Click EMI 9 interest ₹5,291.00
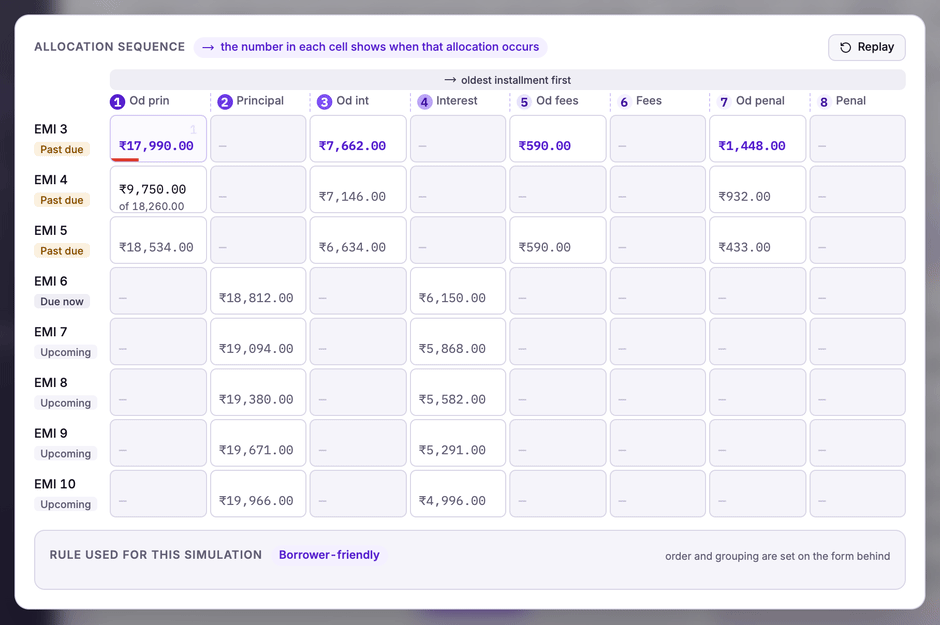The height and width of the screenshot is (625, 940). click(x=458, y=443)
